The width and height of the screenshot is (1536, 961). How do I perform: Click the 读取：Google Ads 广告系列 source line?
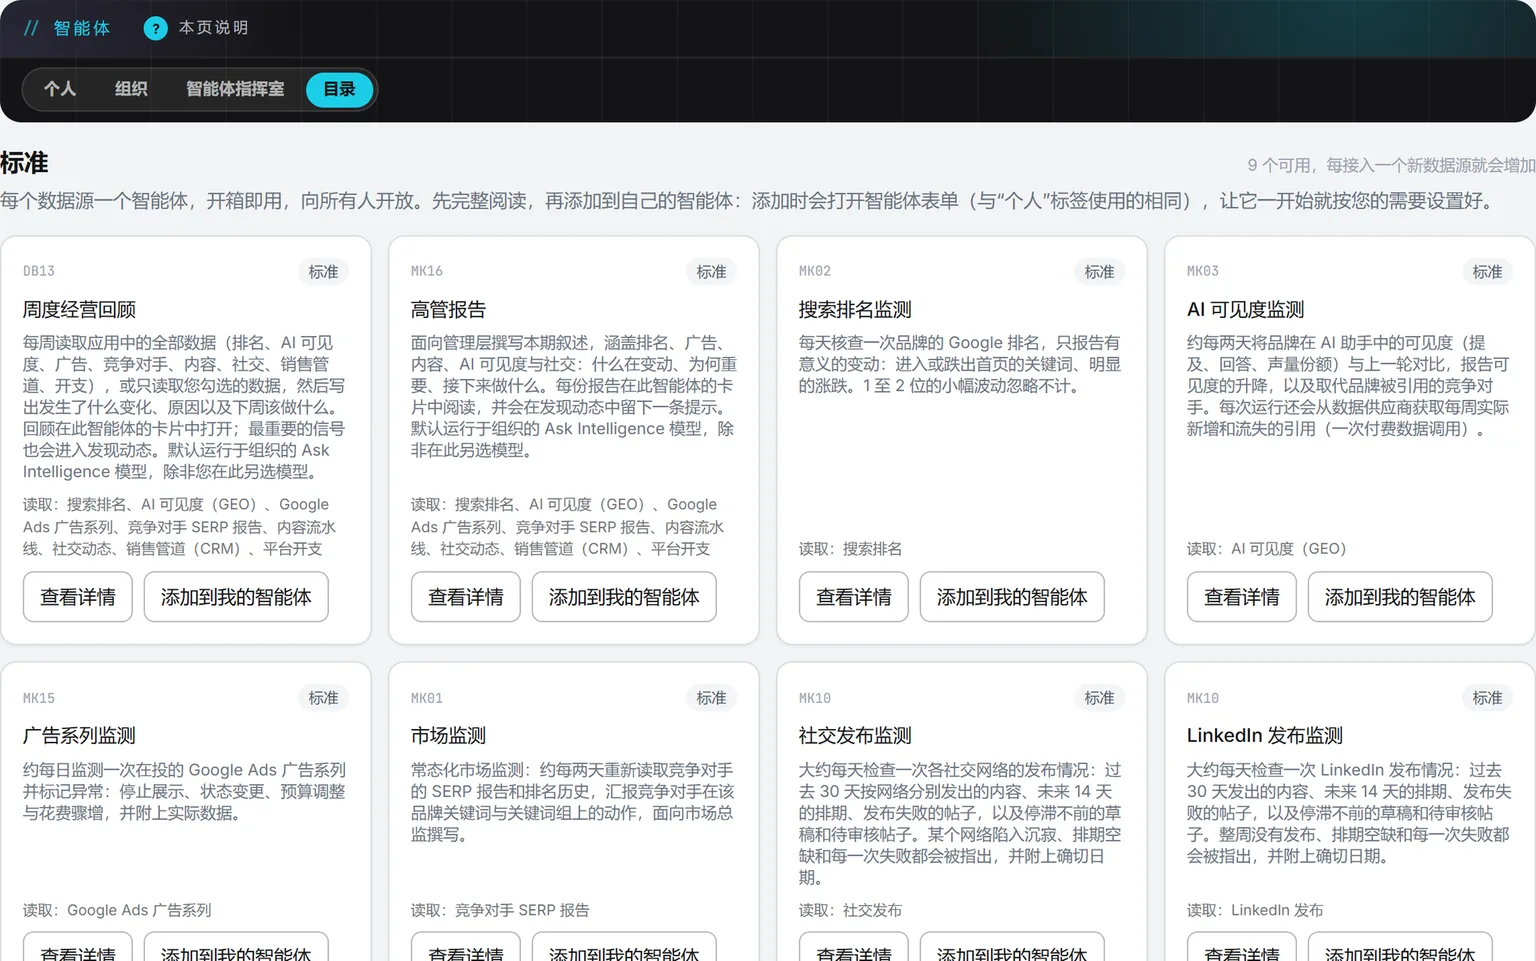117,910
